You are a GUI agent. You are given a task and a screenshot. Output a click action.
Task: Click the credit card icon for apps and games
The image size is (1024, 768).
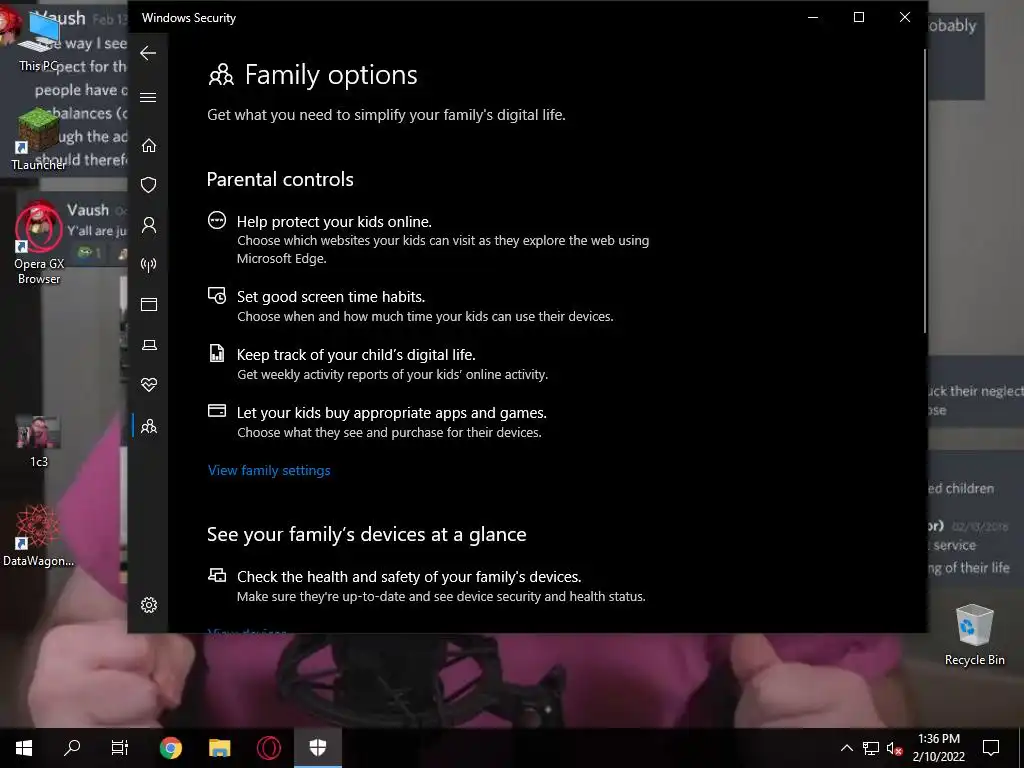(x=217, y=411)
